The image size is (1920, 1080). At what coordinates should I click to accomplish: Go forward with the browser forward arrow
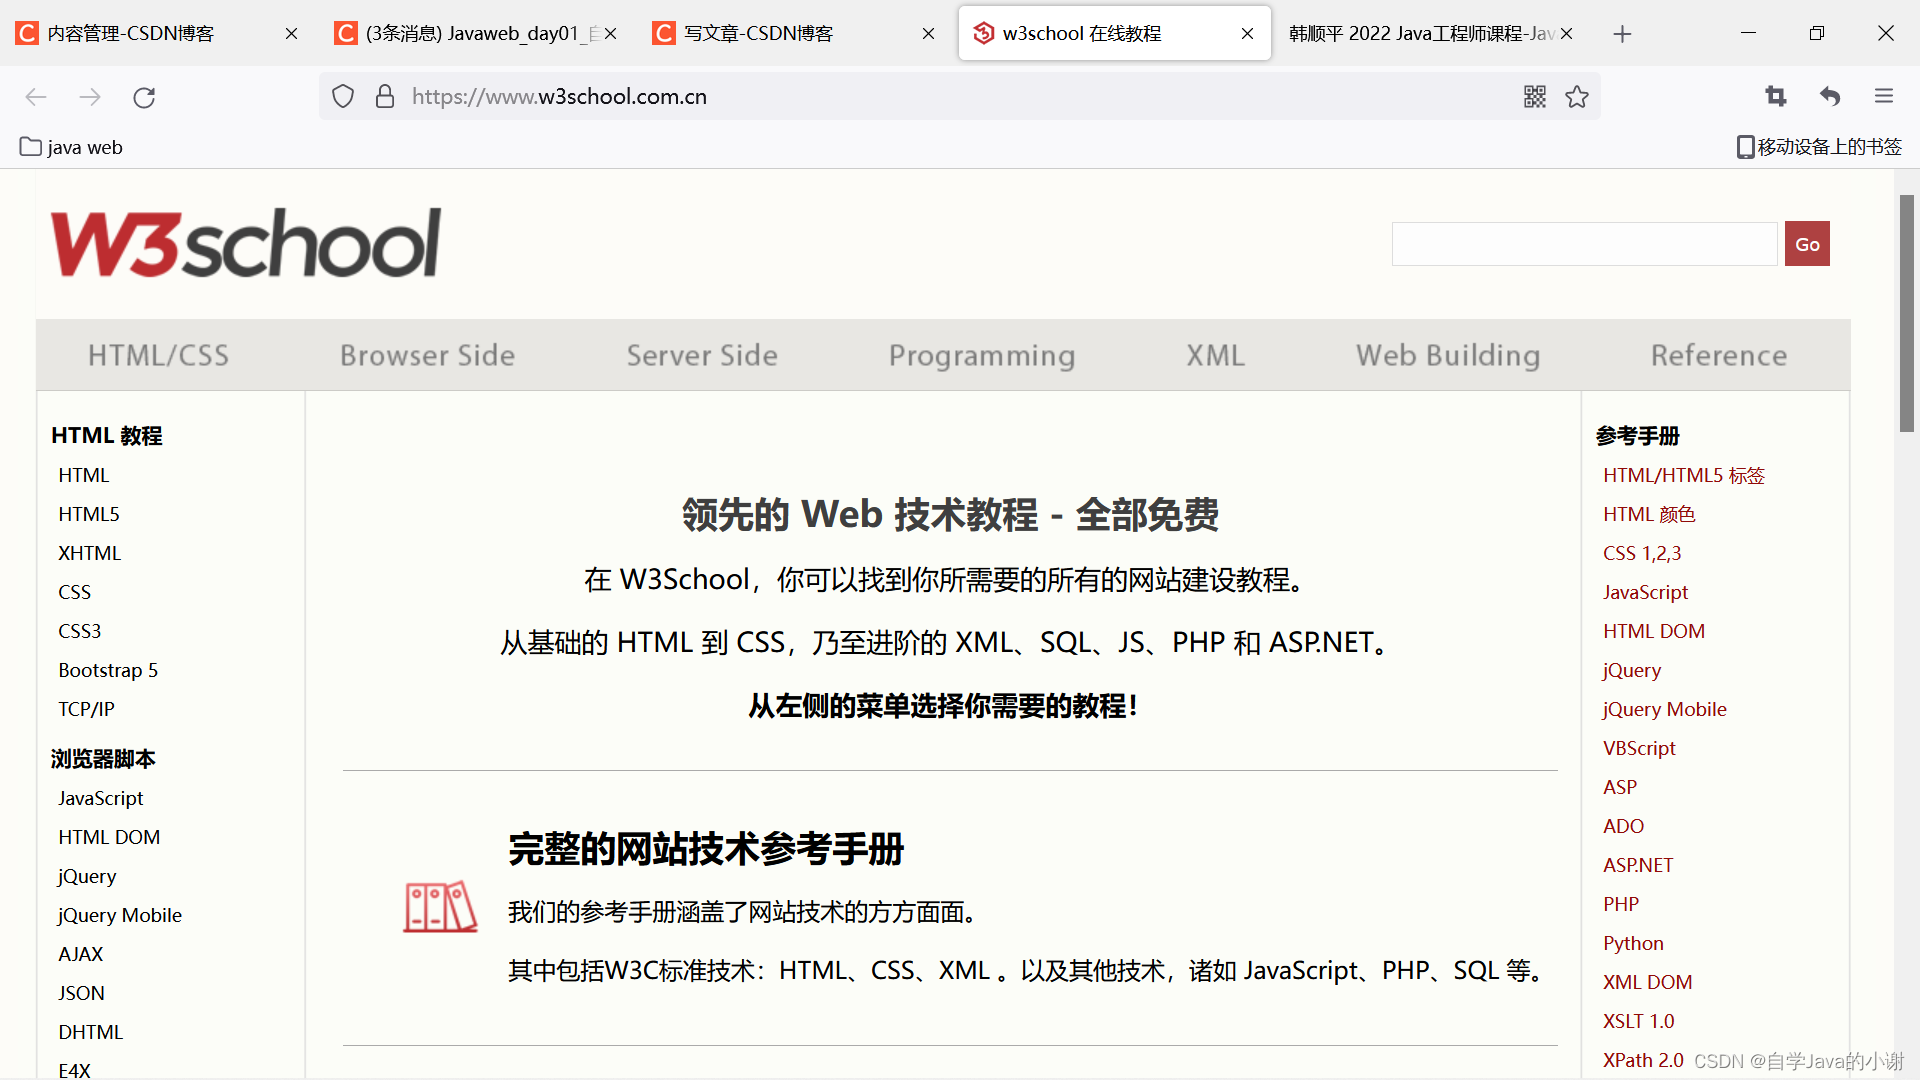pyautogui.click(x=90, y=97)
